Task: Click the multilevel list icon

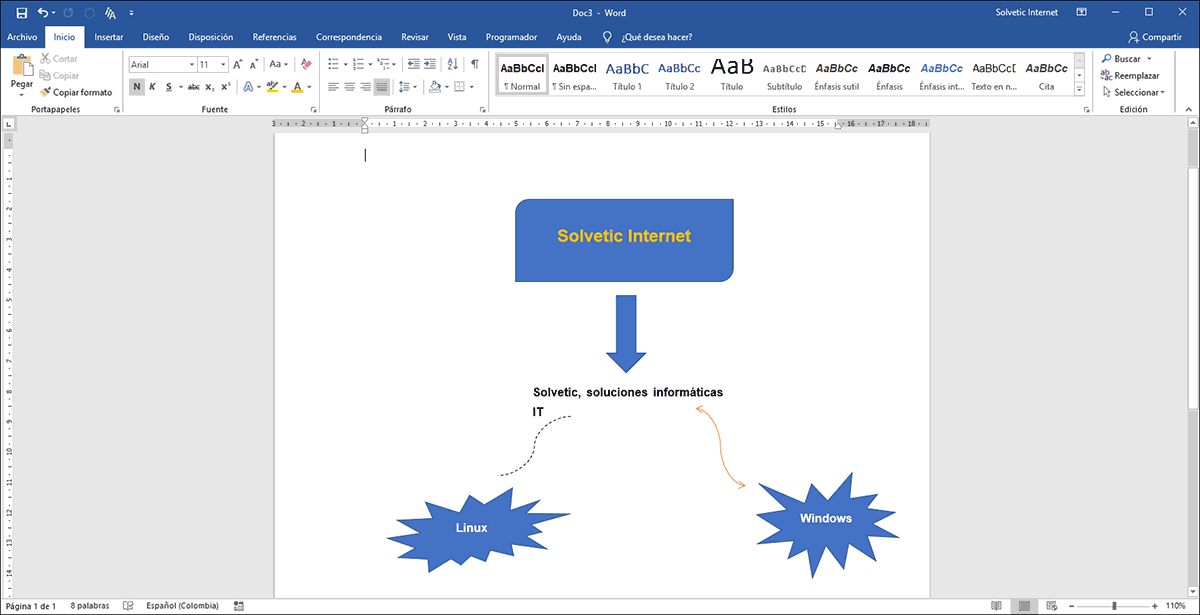Action: click(383, 64)
